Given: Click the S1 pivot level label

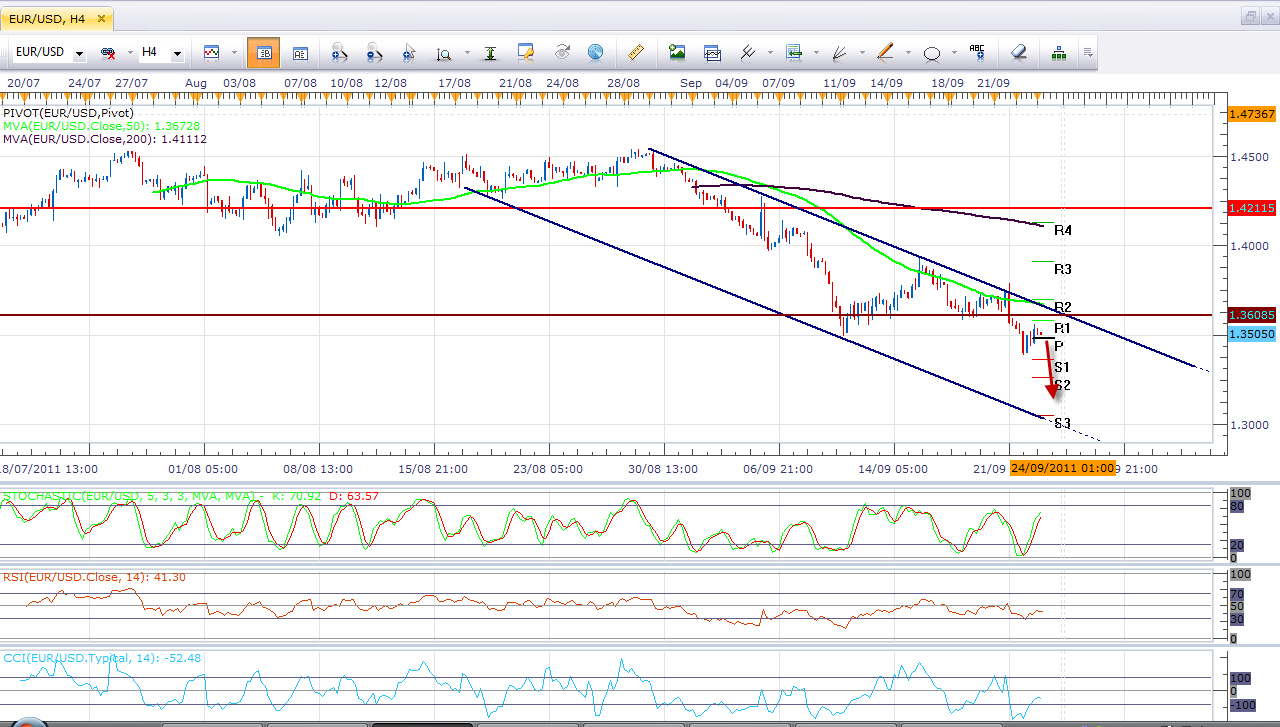Looking at the screenshot, I should click(1062, 367).
